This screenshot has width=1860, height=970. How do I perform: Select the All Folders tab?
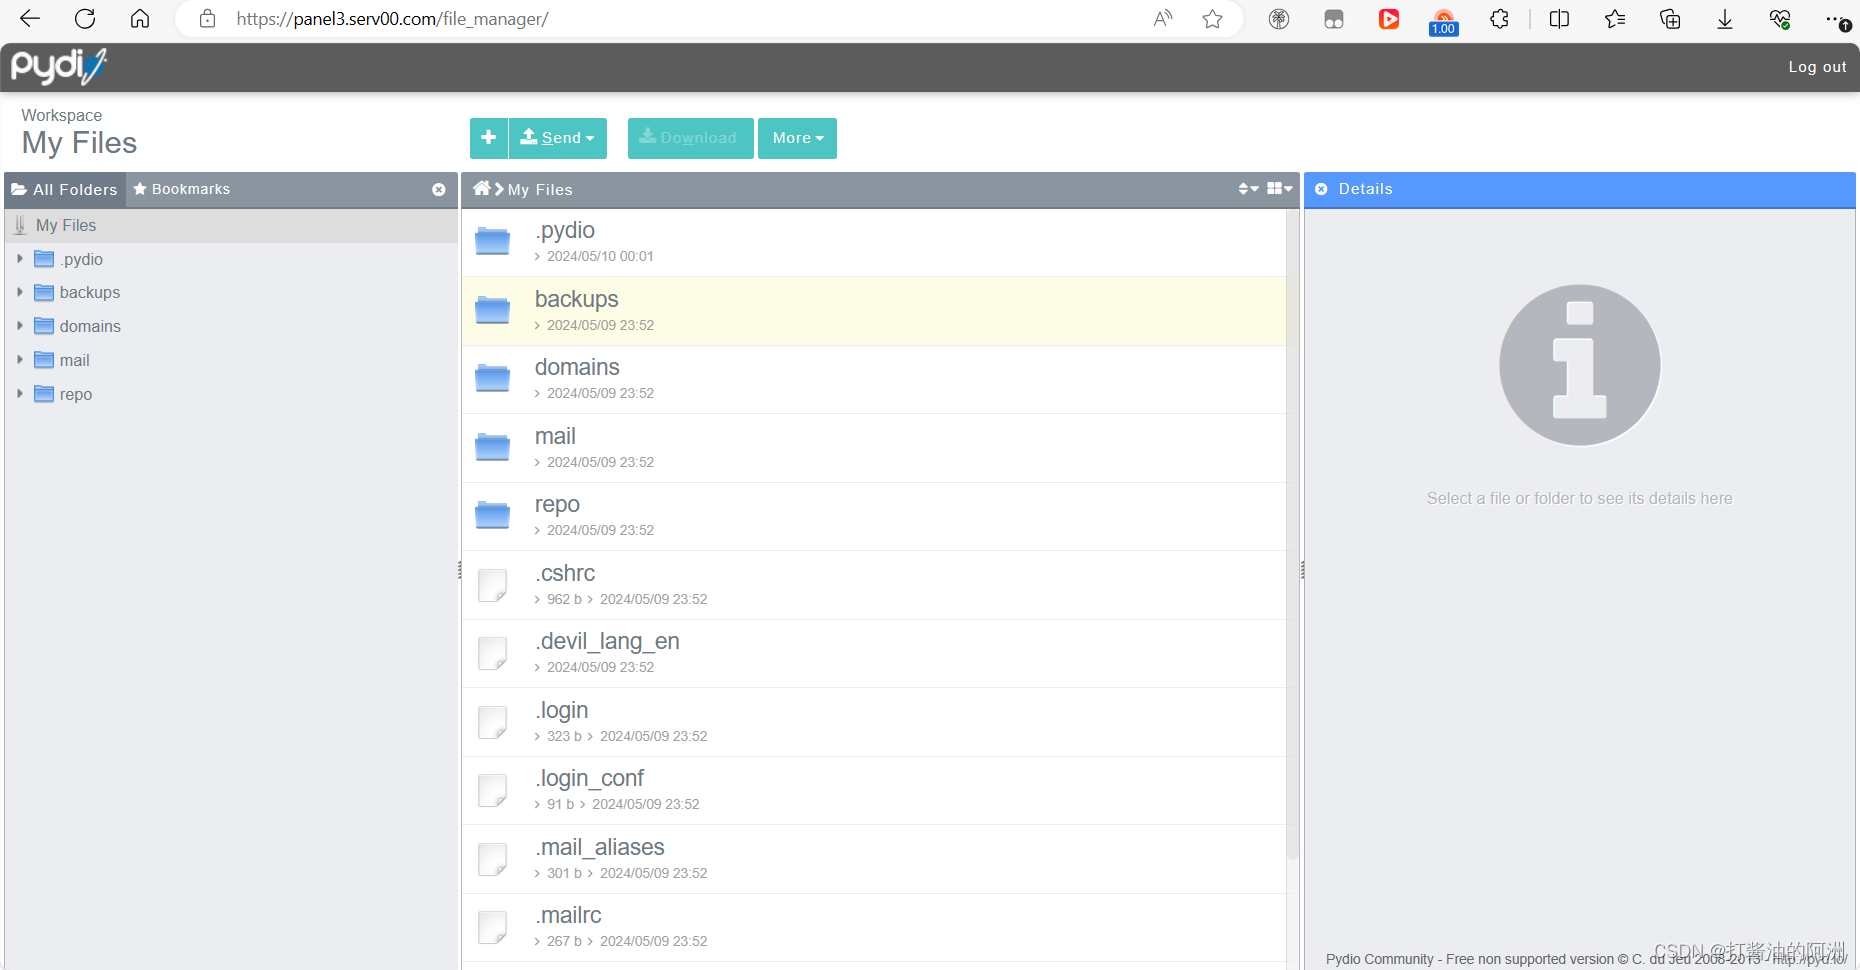65,189
